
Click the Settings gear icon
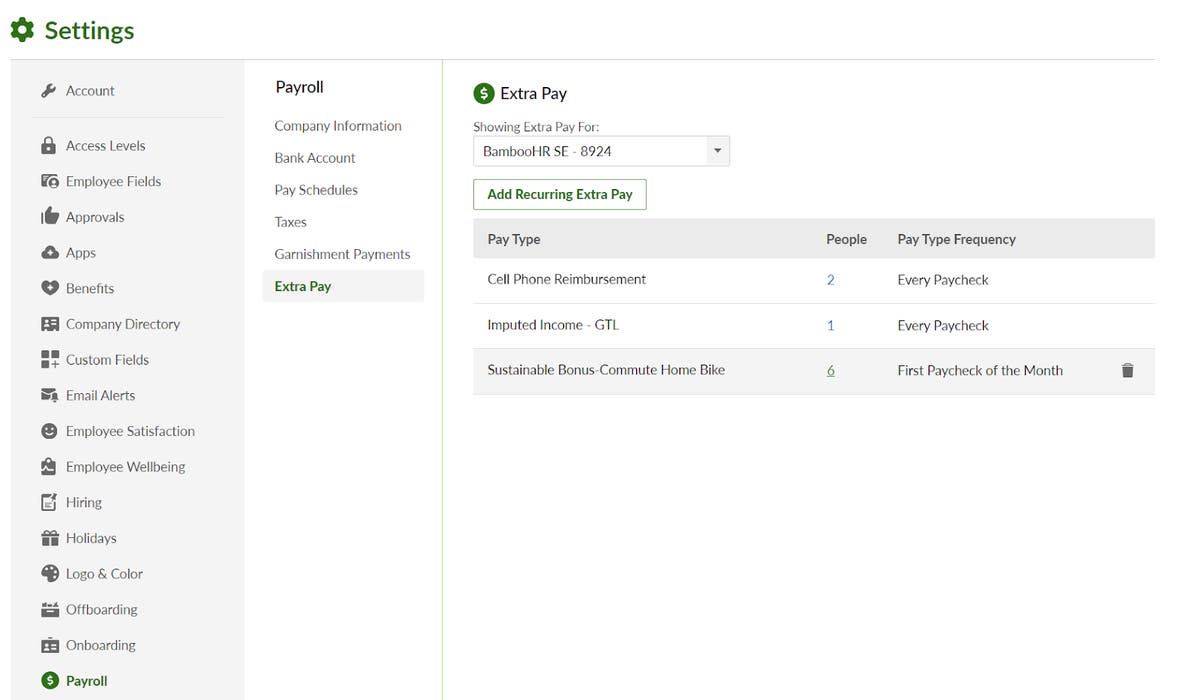coord(22,30)
